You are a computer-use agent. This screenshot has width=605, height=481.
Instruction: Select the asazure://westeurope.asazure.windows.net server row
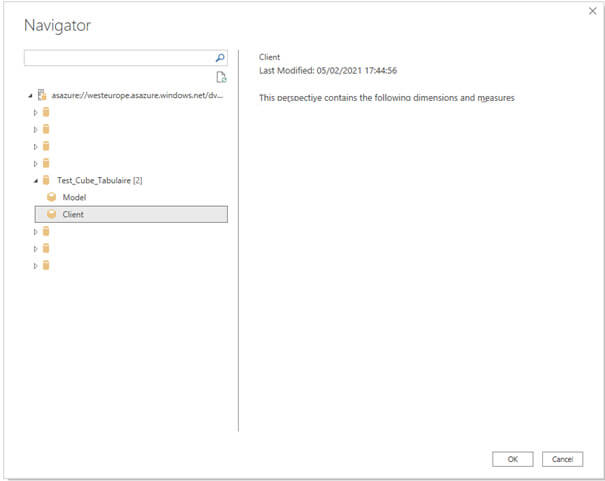click(137, 95)
